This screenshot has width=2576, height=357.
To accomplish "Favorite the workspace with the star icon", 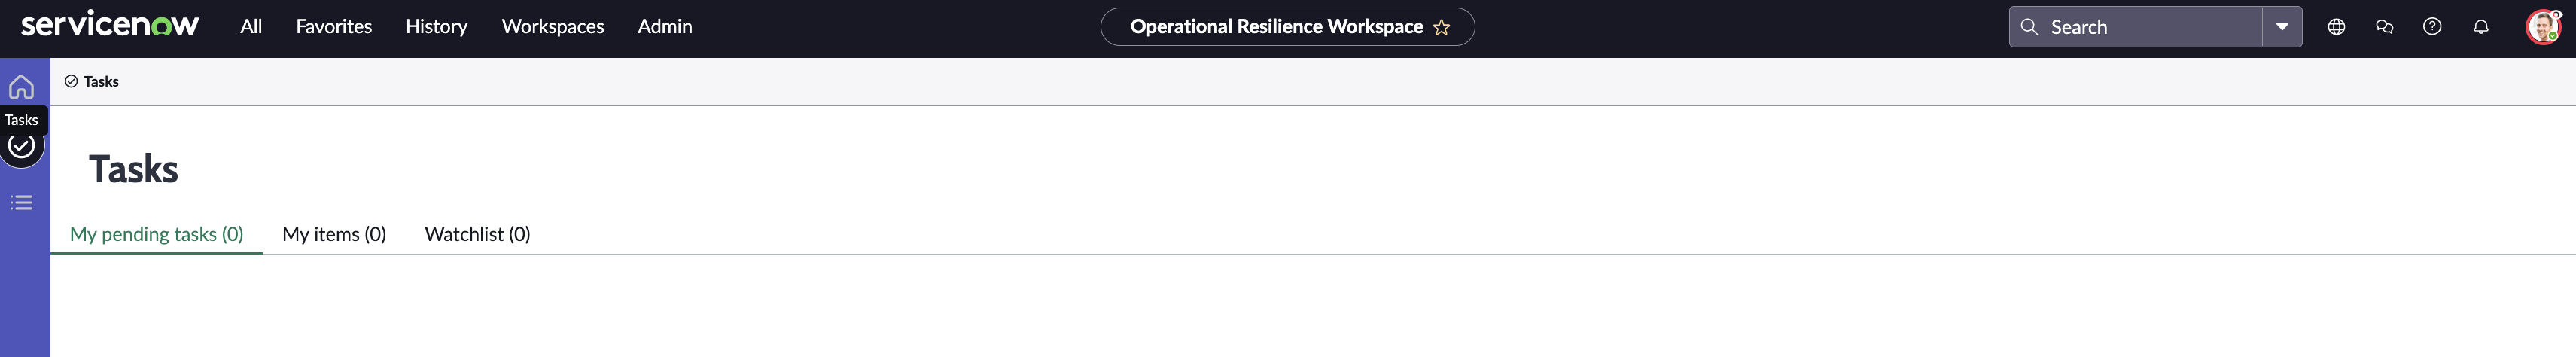I will pyautogui.click(x=1441, y=27).
